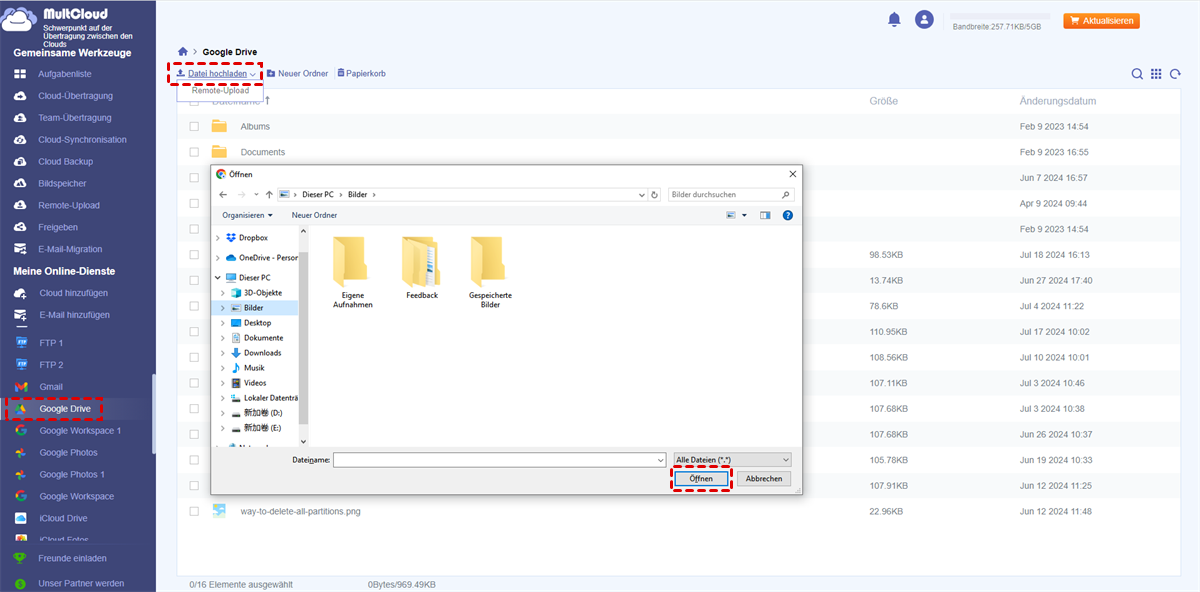Select Gmail in Meine Online-Dienste

(51, 387)
